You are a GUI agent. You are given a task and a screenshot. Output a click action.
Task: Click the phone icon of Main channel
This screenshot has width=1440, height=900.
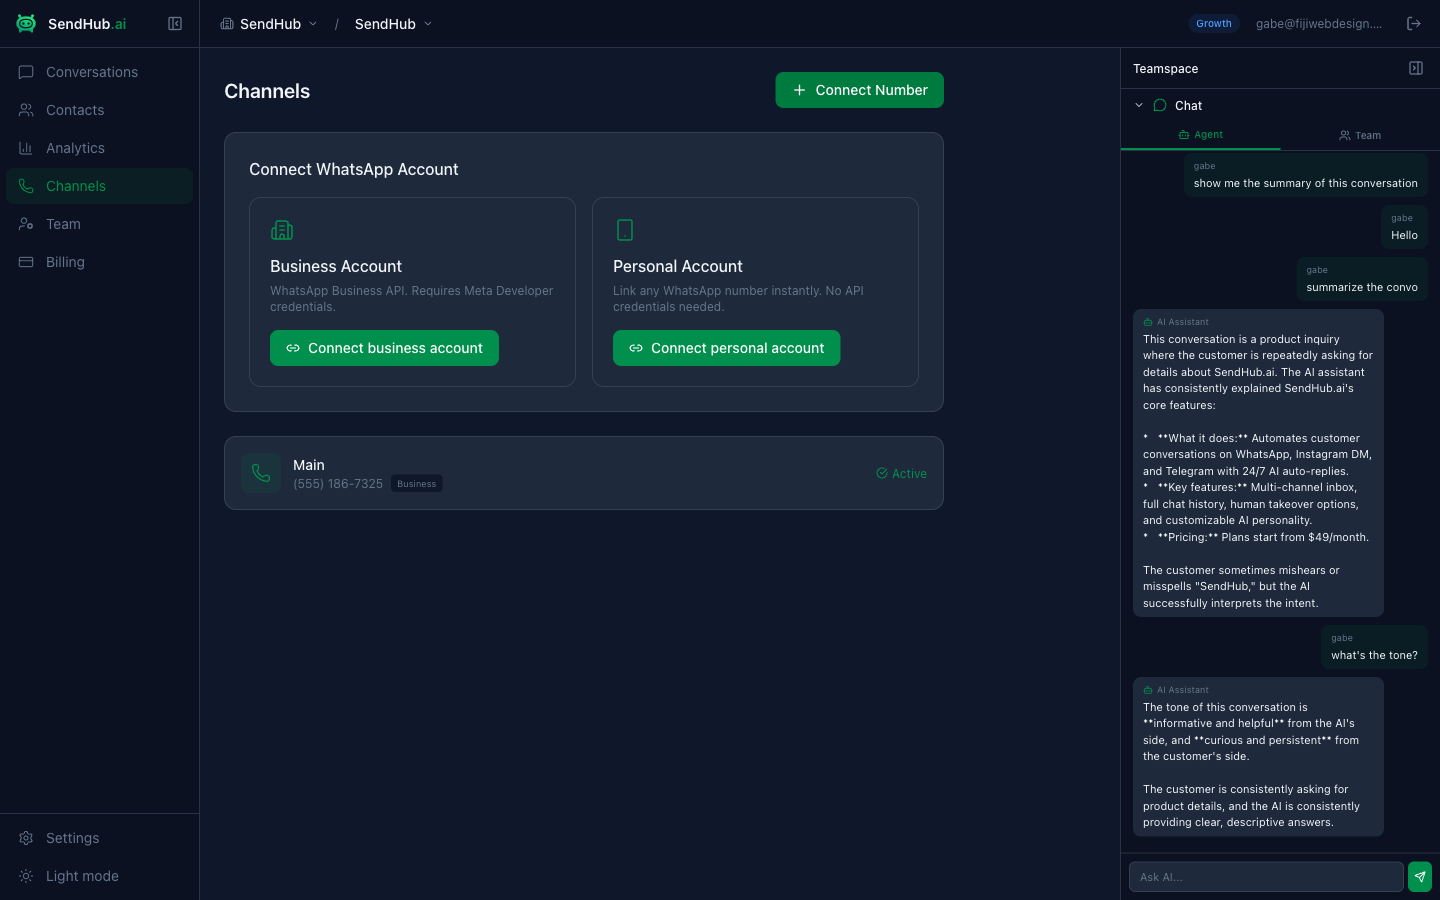click(x=261, y=473)
